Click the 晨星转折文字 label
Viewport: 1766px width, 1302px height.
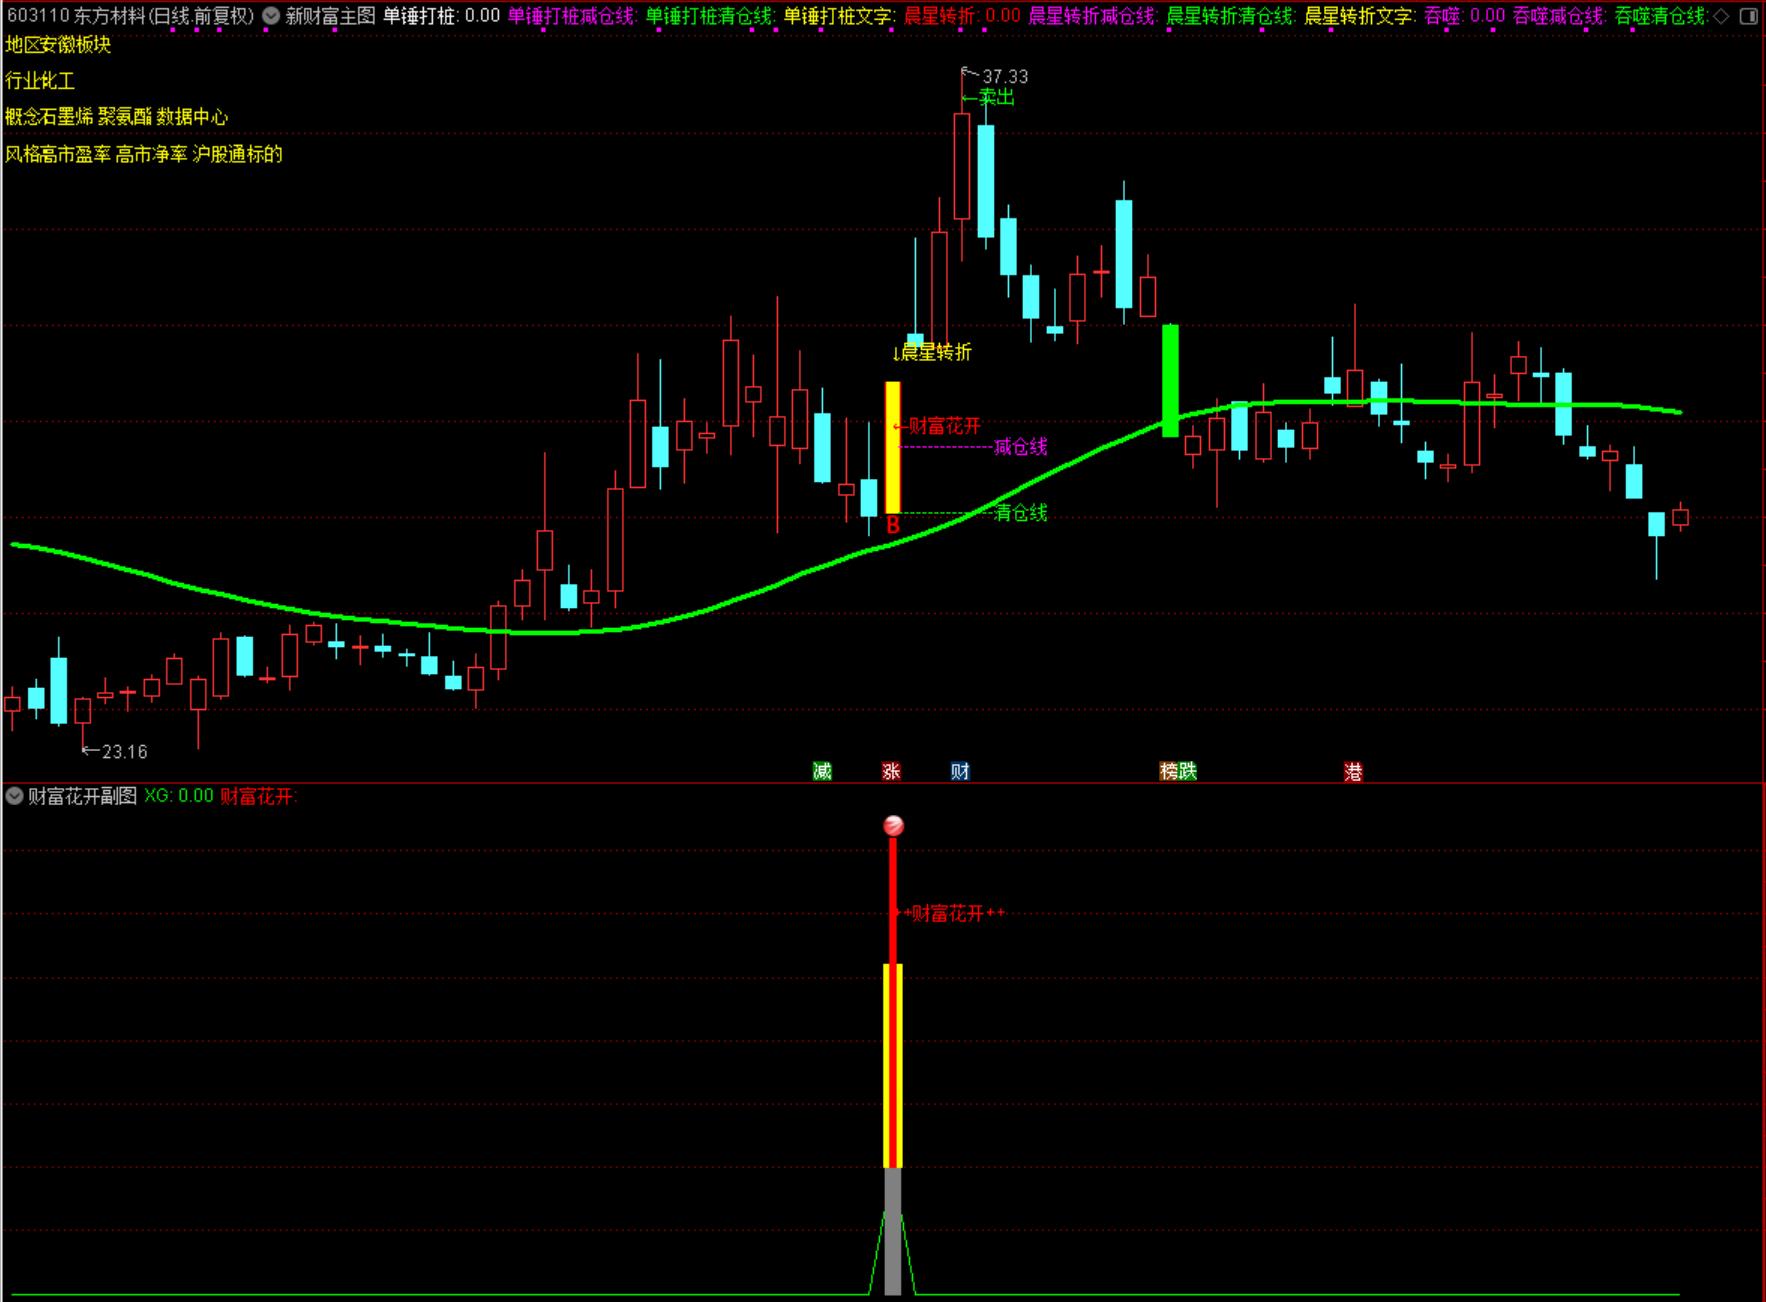point(1360,16)
